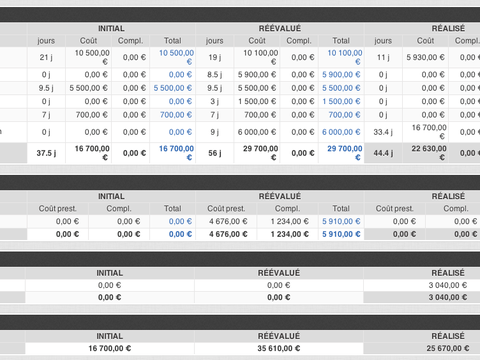Open the 6 000,00 € réévalué total link

click(341, 132)
